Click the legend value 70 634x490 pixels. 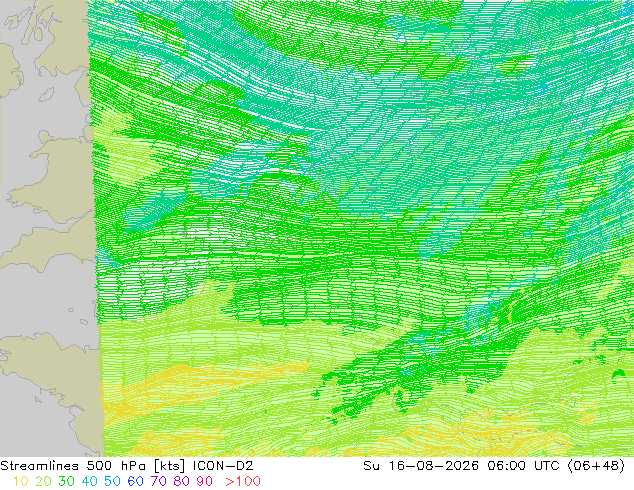click(x=158, y=481)
